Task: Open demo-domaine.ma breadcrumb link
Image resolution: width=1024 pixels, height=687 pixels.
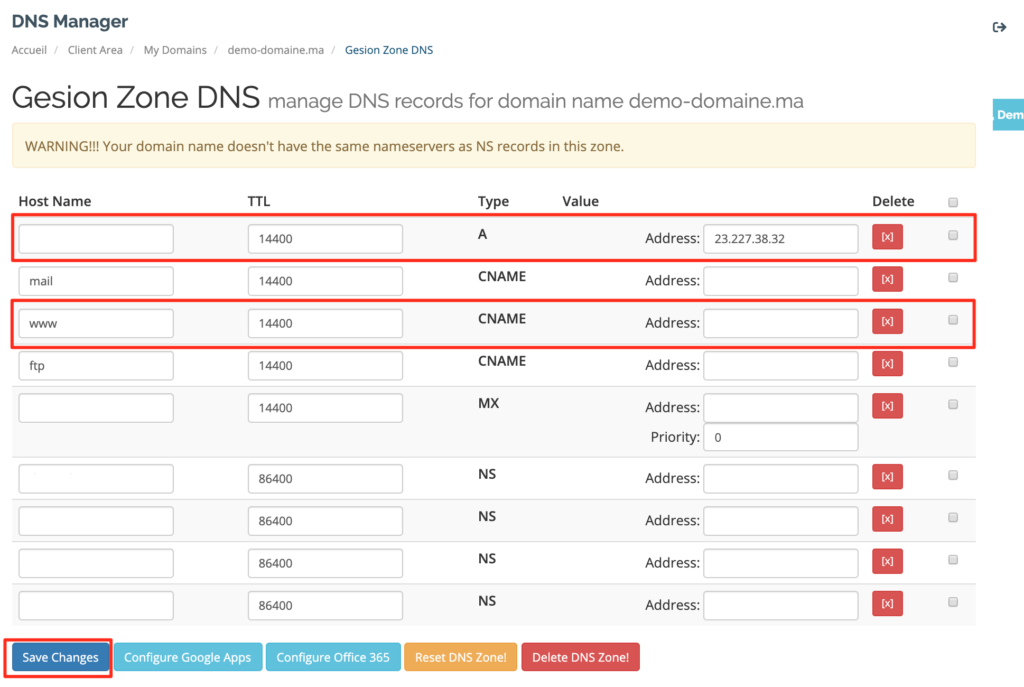Action: click(x=276, y=50)
